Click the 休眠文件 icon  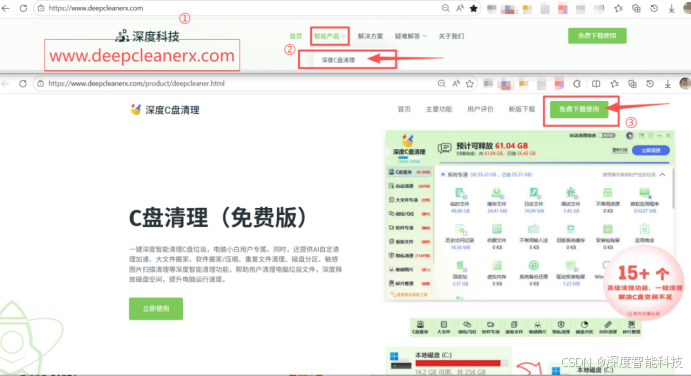coord(497,229)
